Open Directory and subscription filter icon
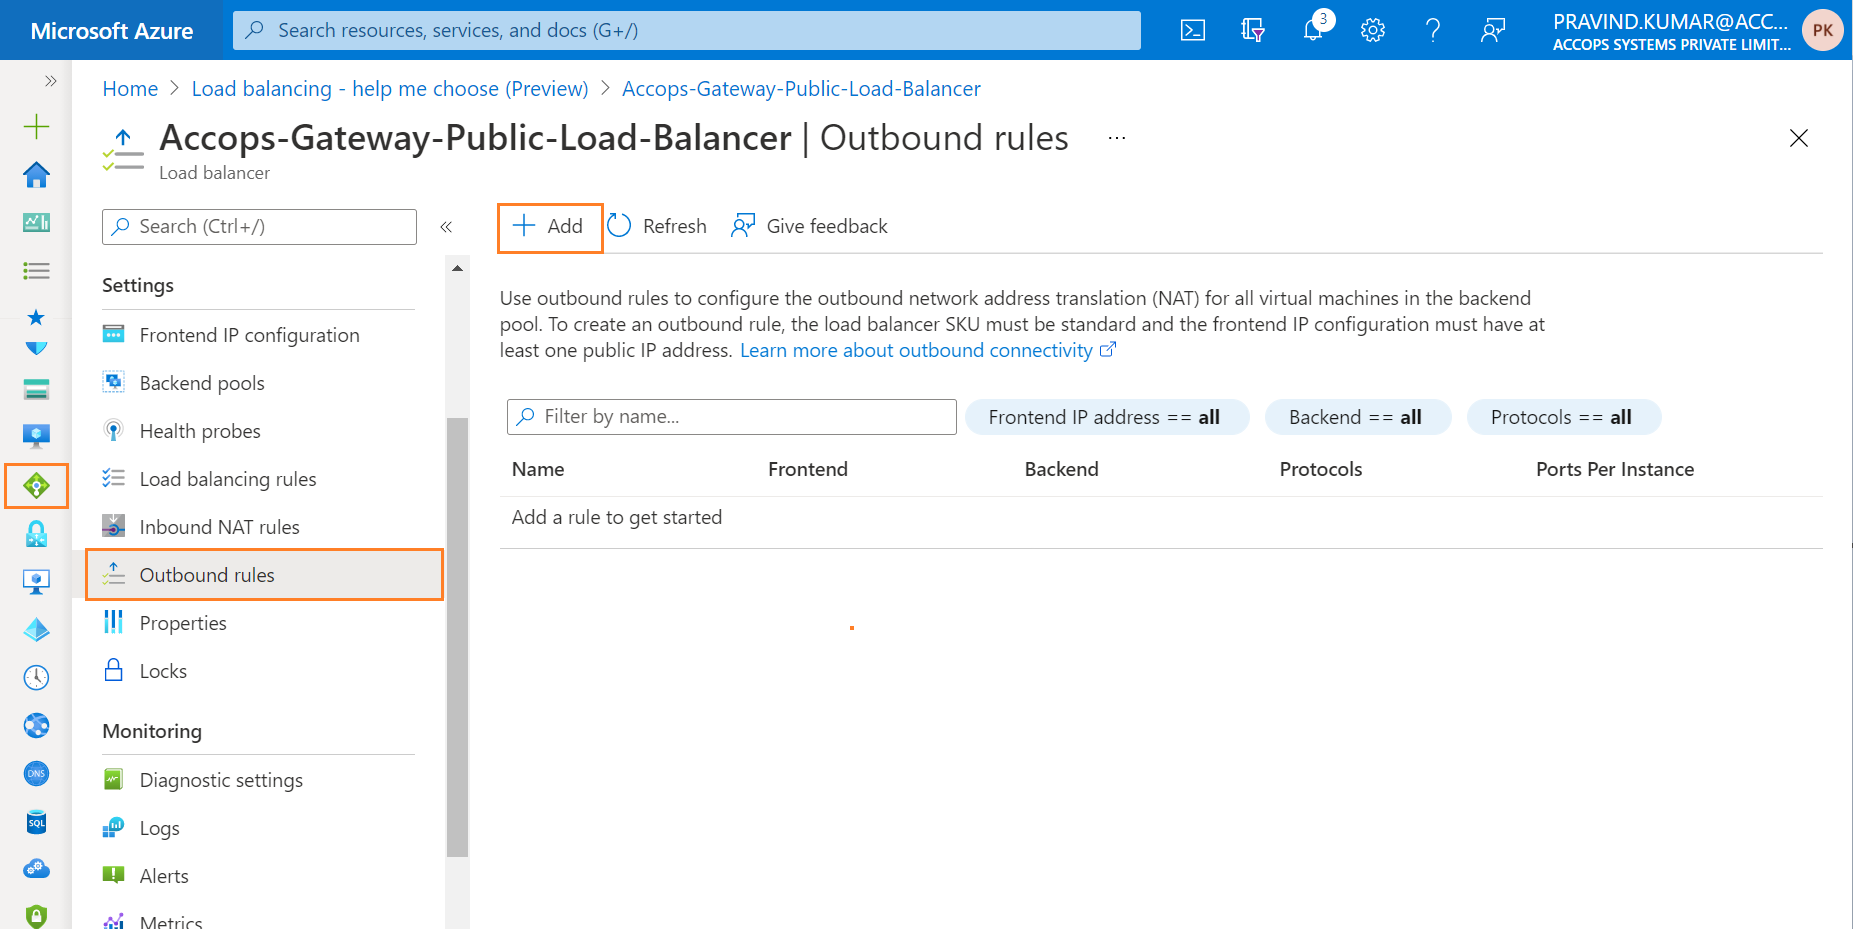The height and width of the screenshot is (929, 1853). coord(1252,30)
